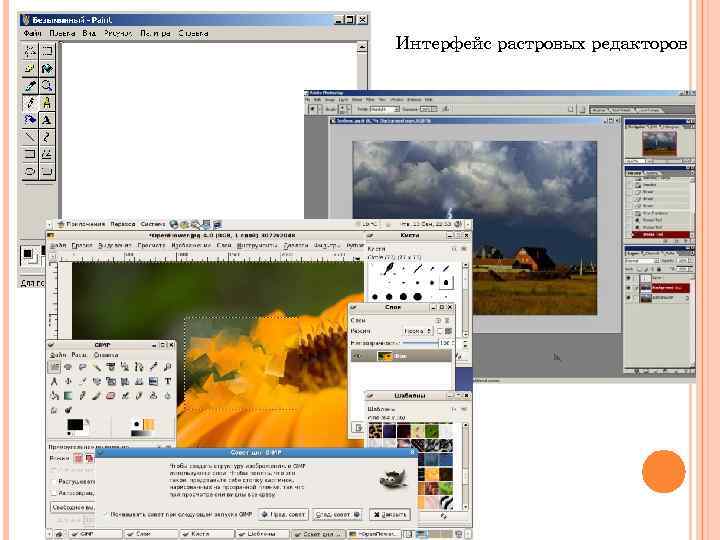
Task: Pick the Curve tool in Paint
Action: point(46,137)
